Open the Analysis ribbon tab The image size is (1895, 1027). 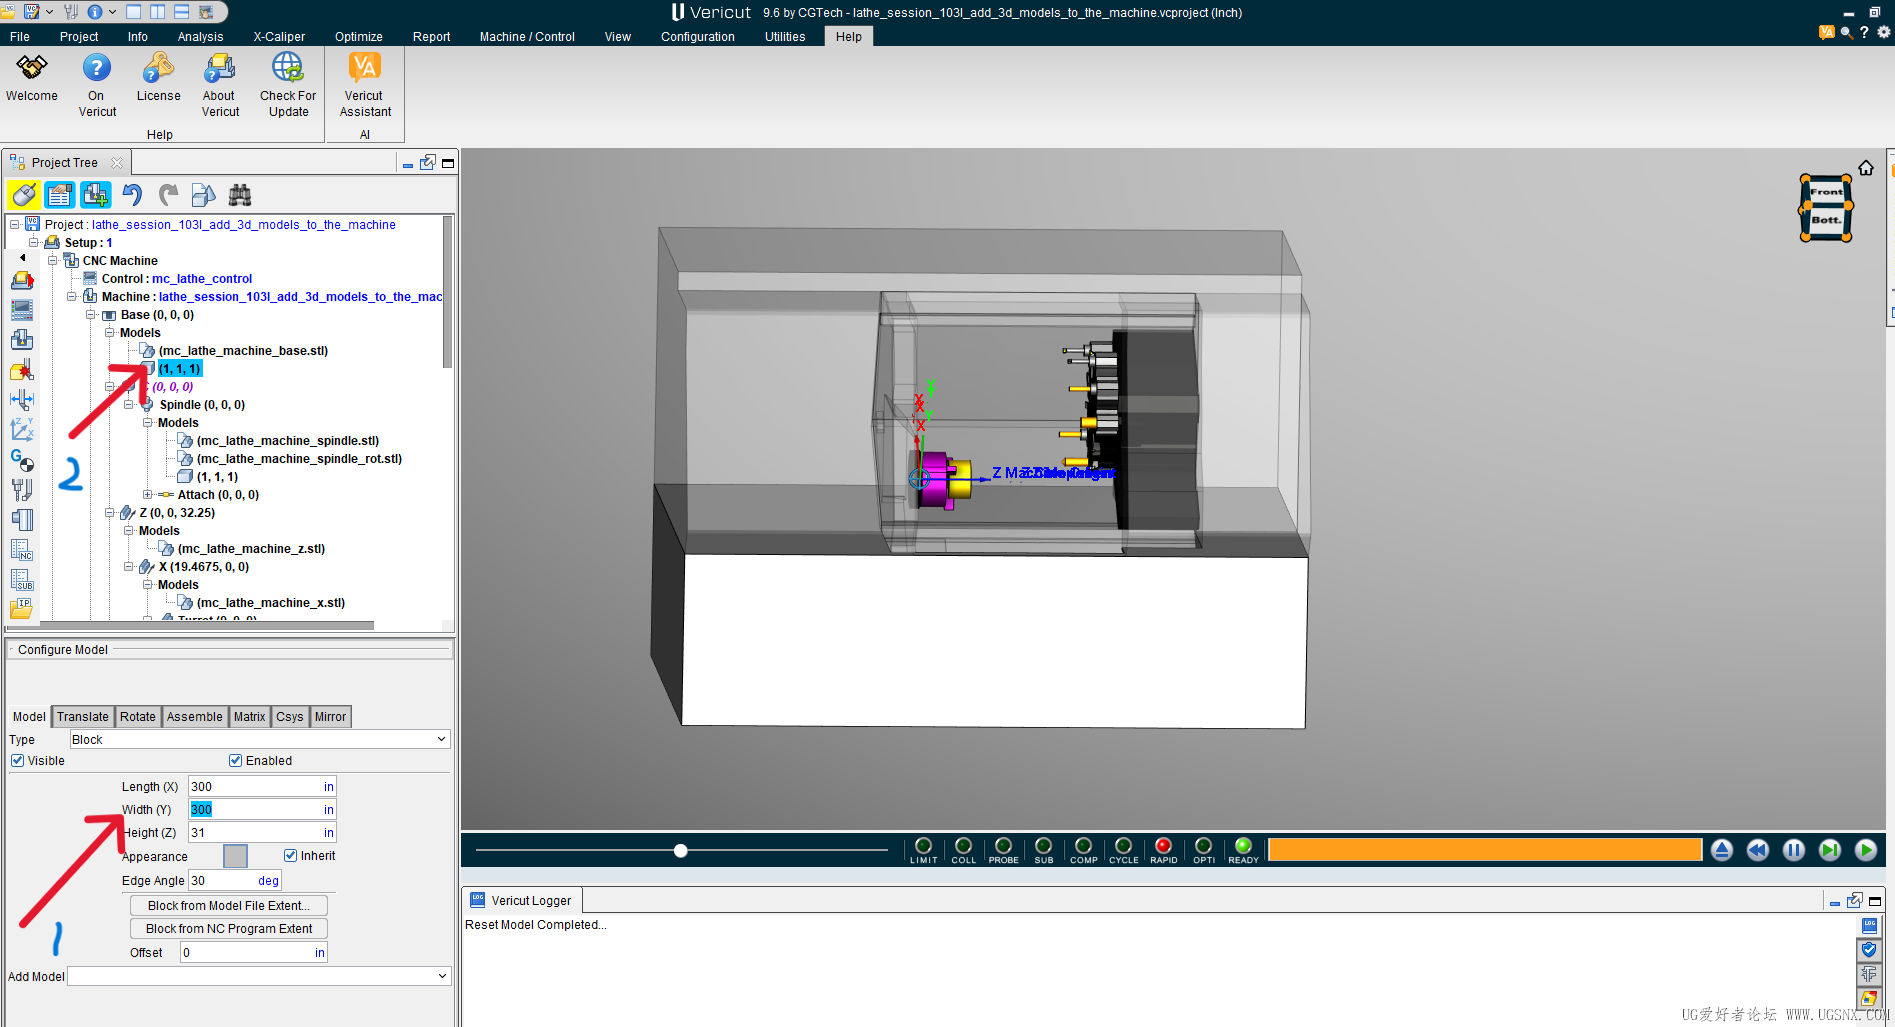click(201, 37)
